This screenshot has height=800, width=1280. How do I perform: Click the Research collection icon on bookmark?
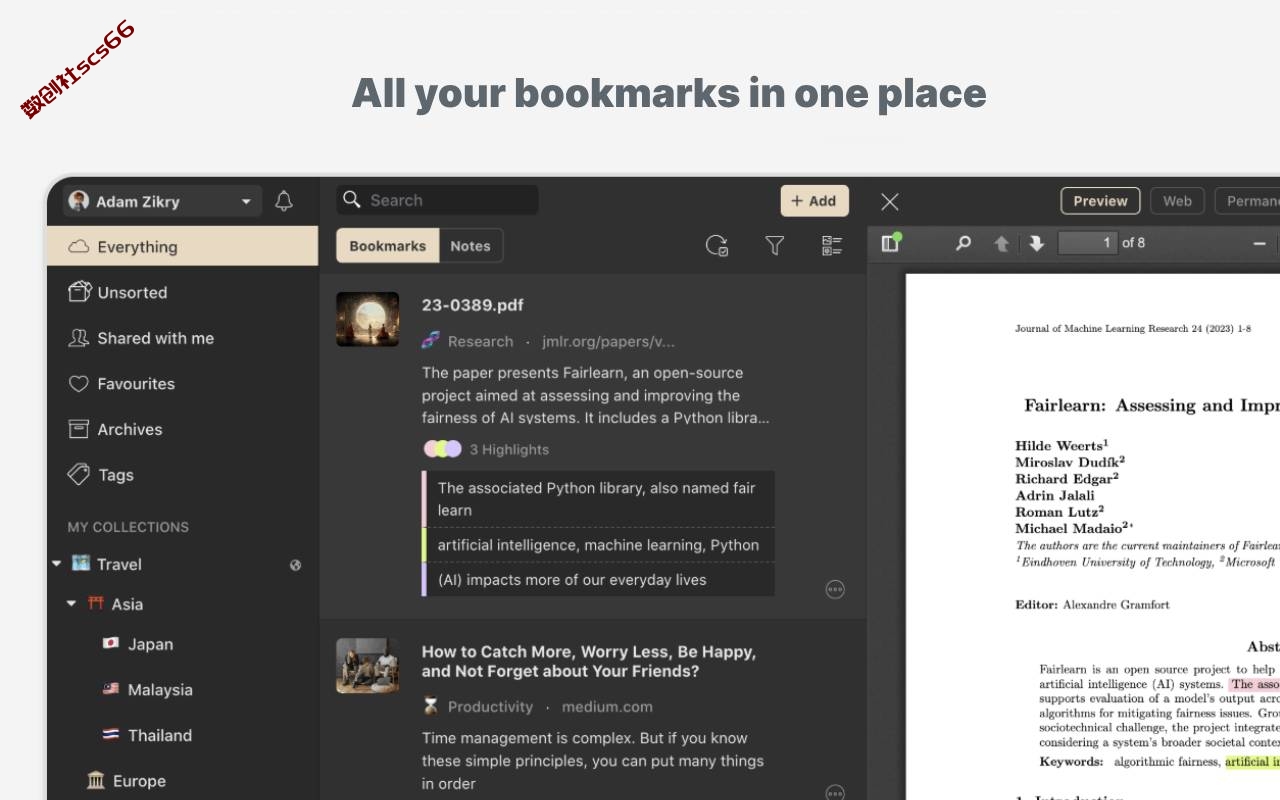(x=431, y=340)
